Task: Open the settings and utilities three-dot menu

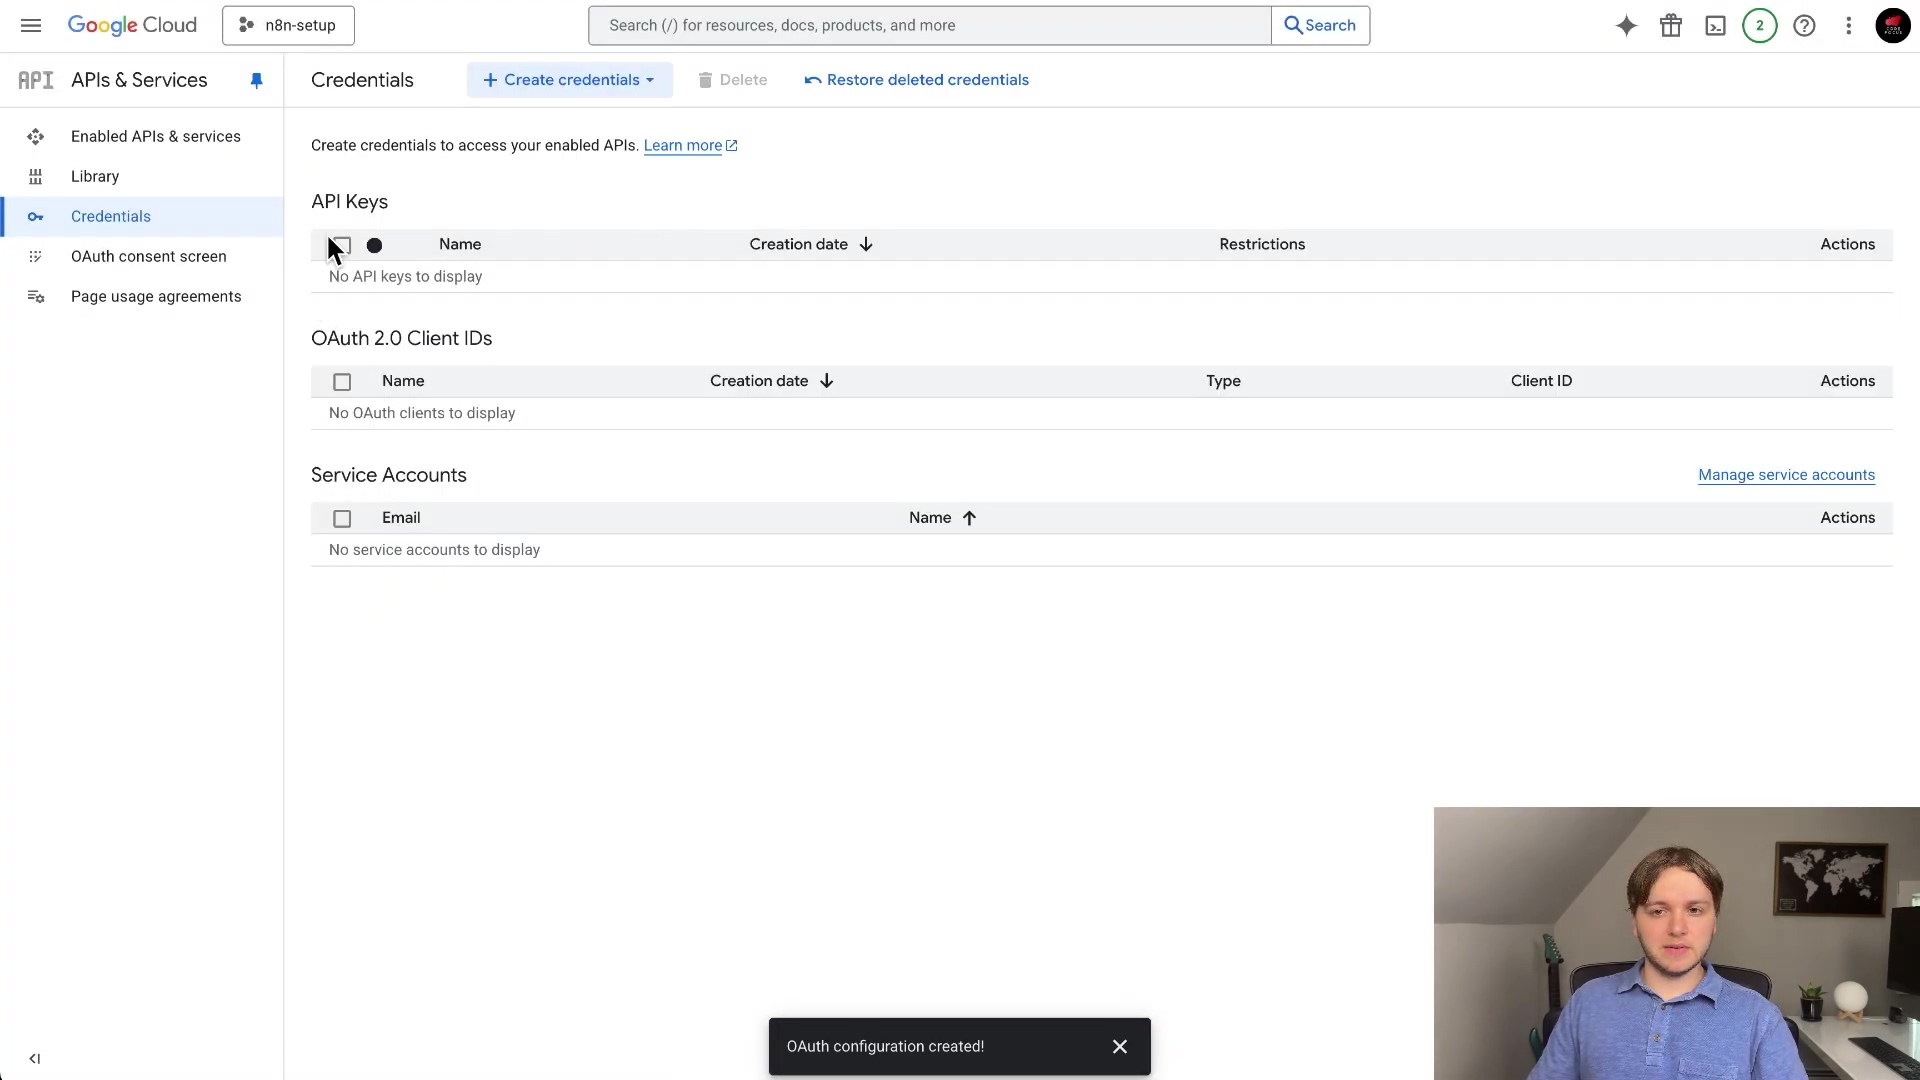Action: tap(1848, 26)
